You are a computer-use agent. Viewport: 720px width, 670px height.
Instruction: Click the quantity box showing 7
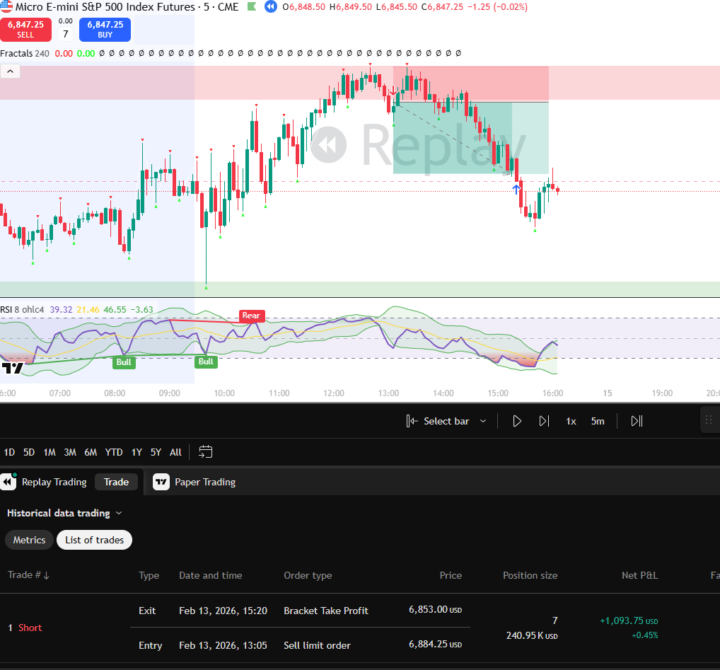(x=66, y=34)
